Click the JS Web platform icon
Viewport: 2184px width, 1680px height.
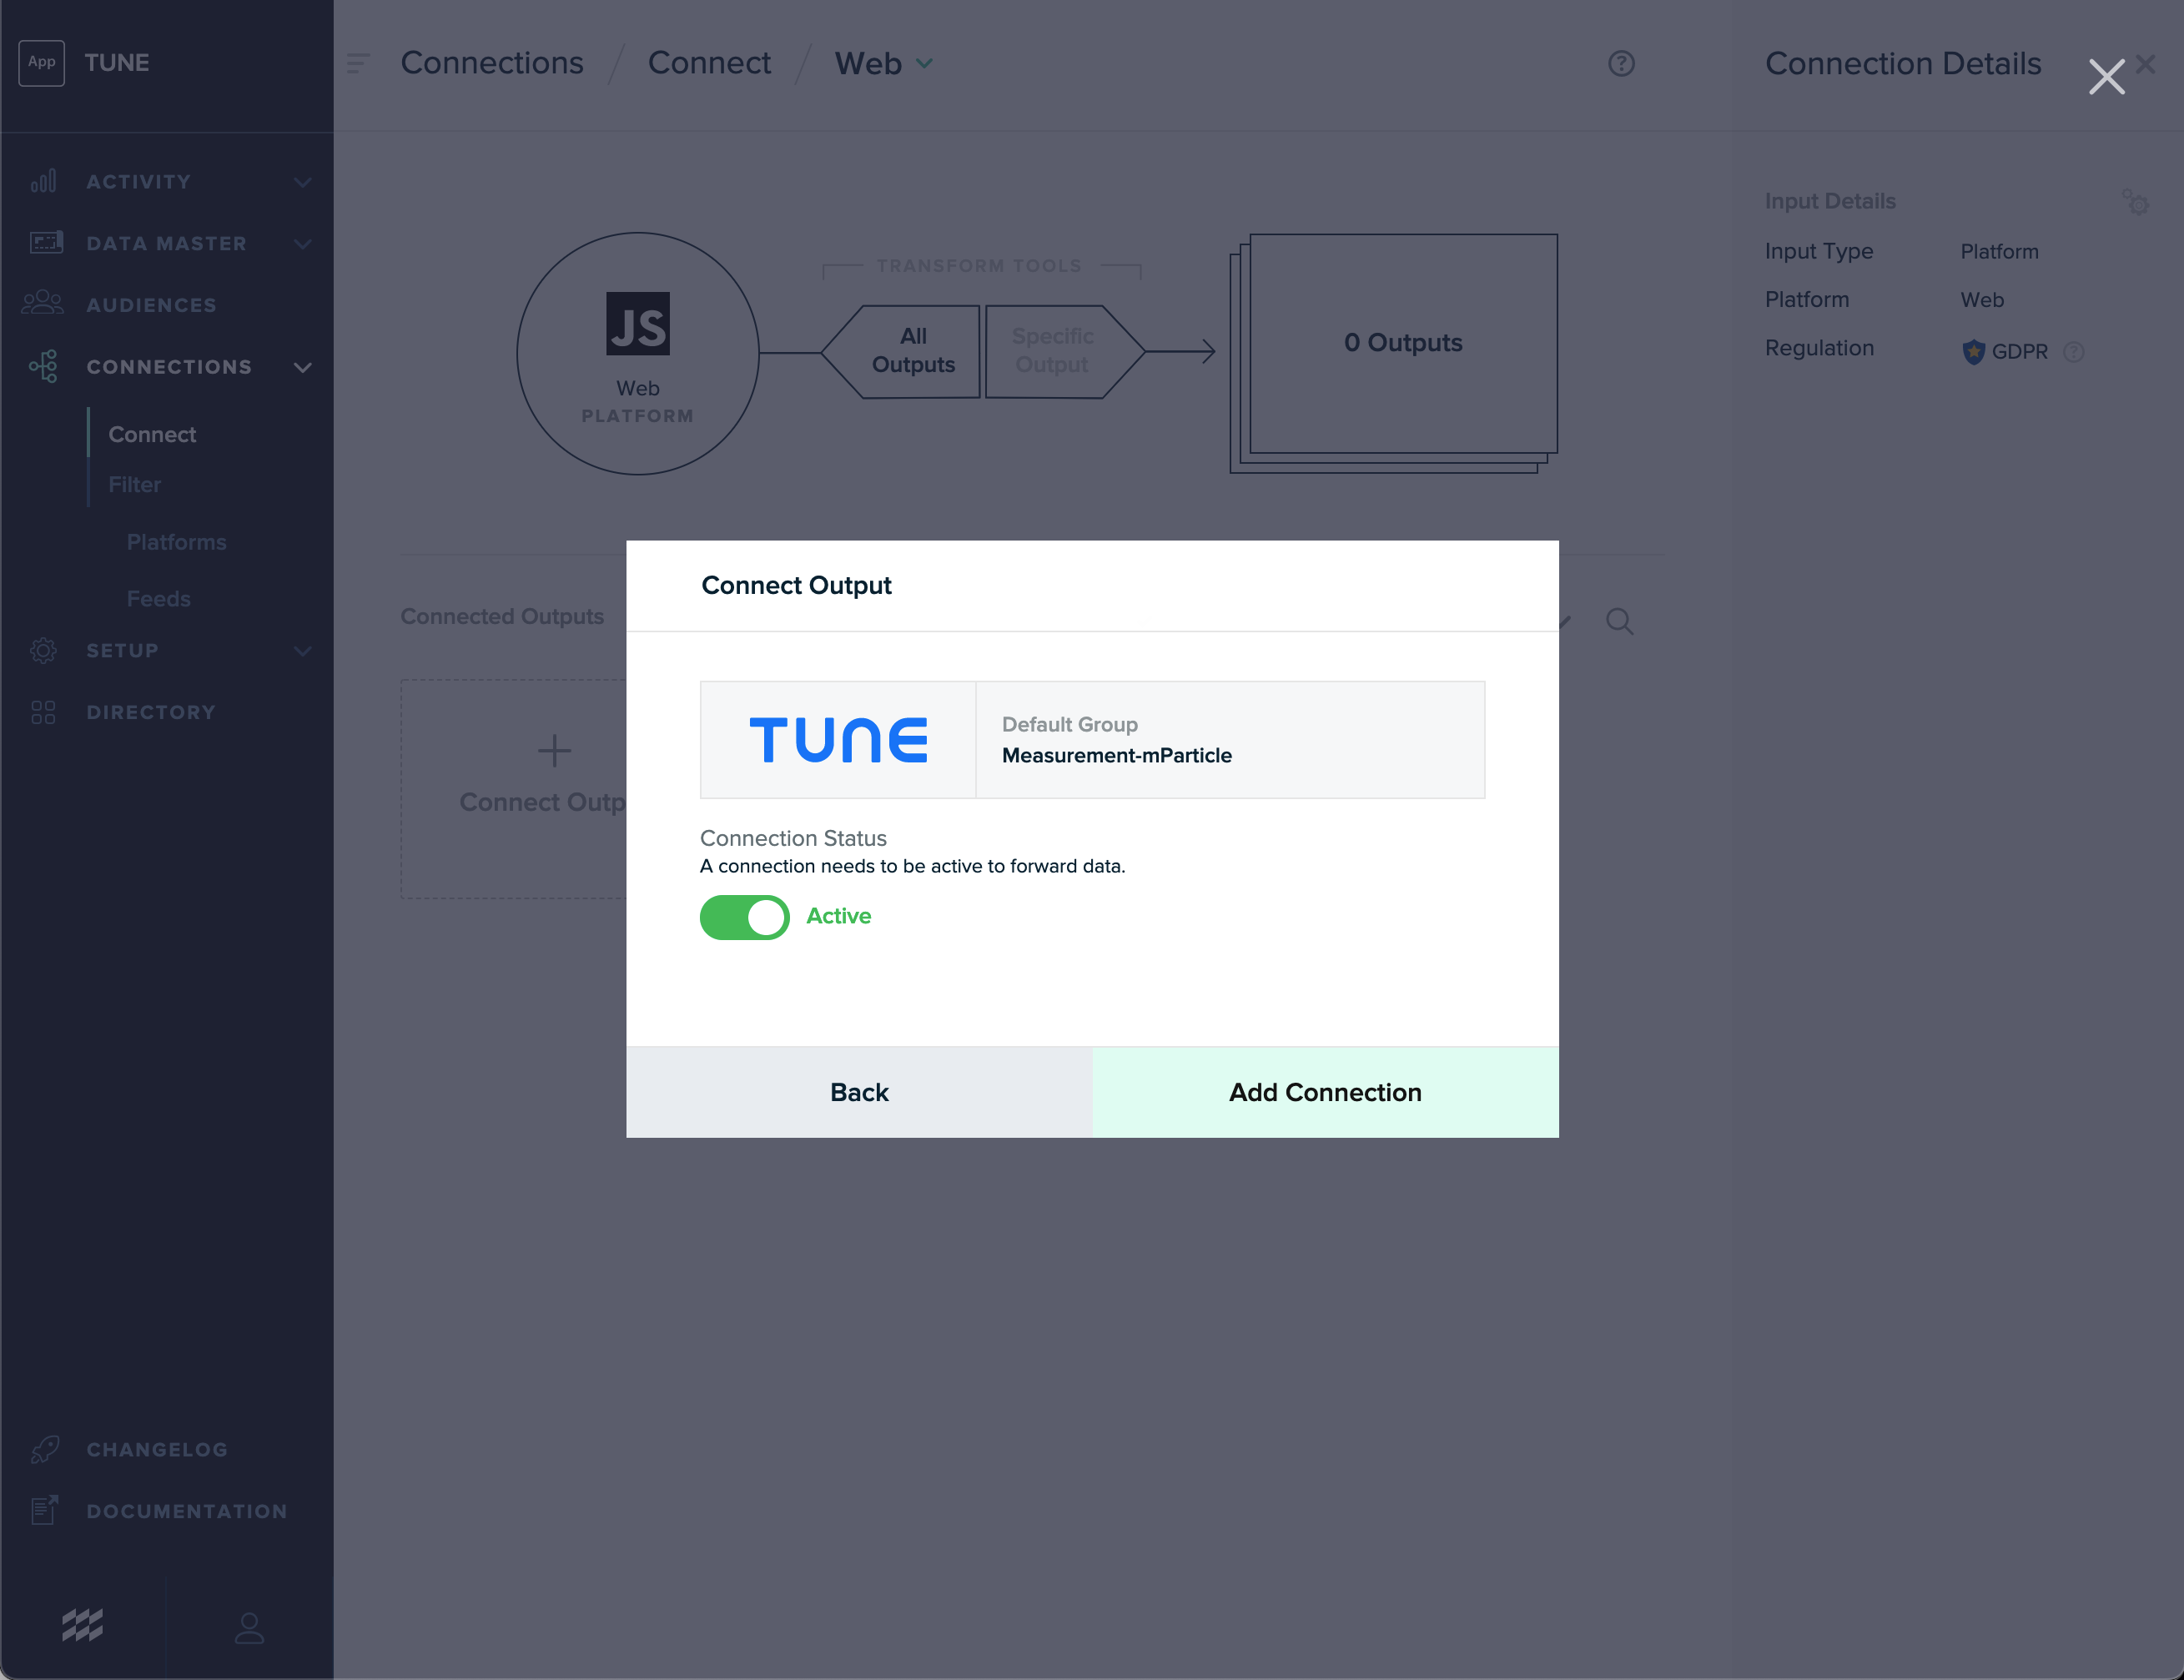point(638,324)
